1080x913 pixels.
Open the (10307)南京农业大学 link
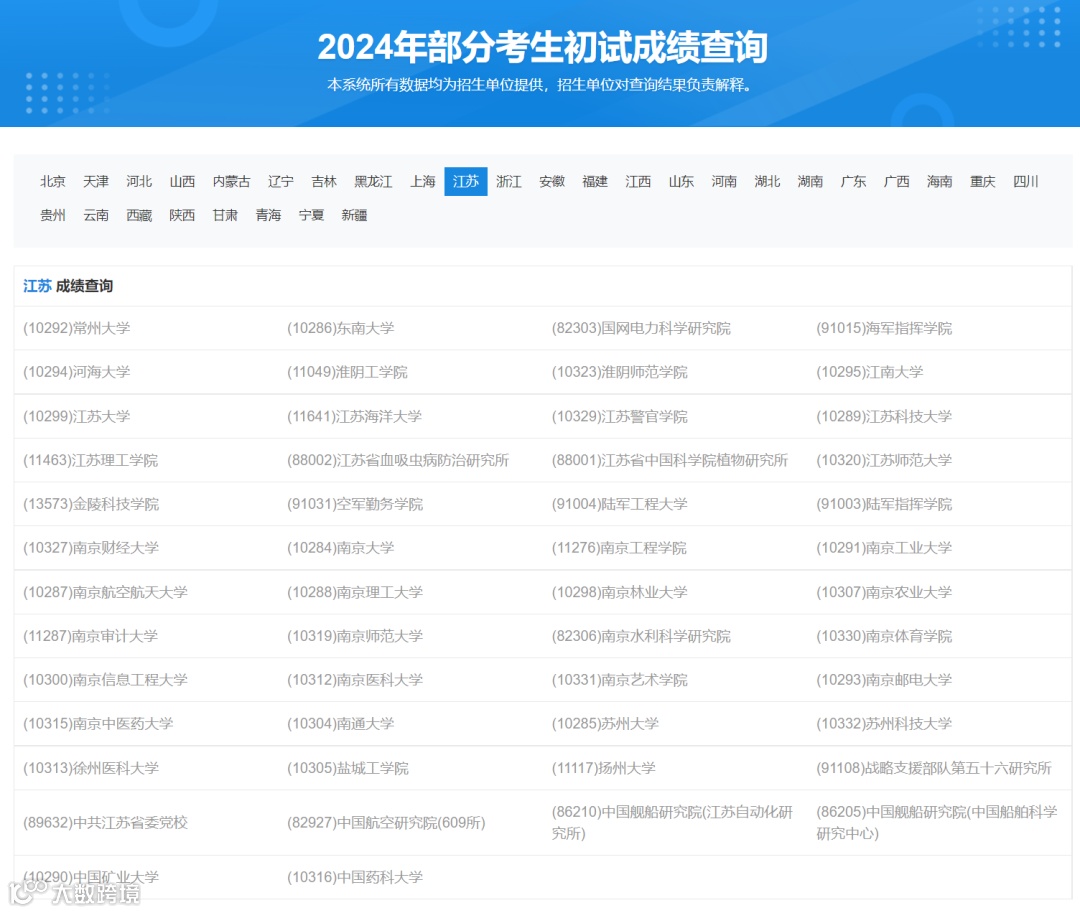click(x=884, y=591)
